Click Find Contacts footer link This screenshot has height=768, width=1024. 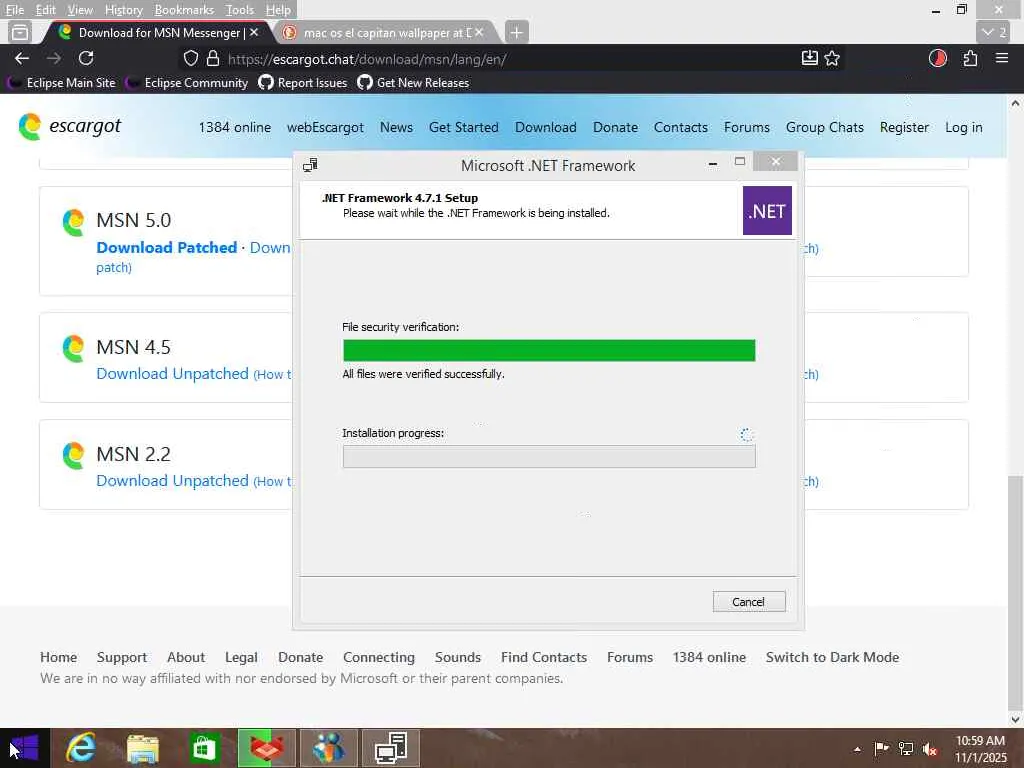click(x=544, y=657)
